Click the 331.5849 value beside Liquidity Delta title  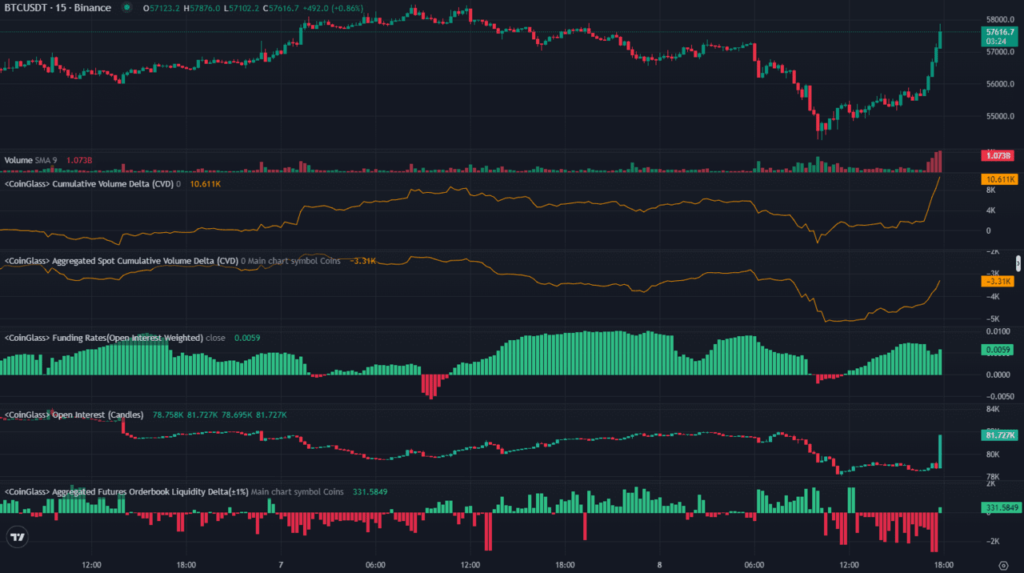click(370, 492)
